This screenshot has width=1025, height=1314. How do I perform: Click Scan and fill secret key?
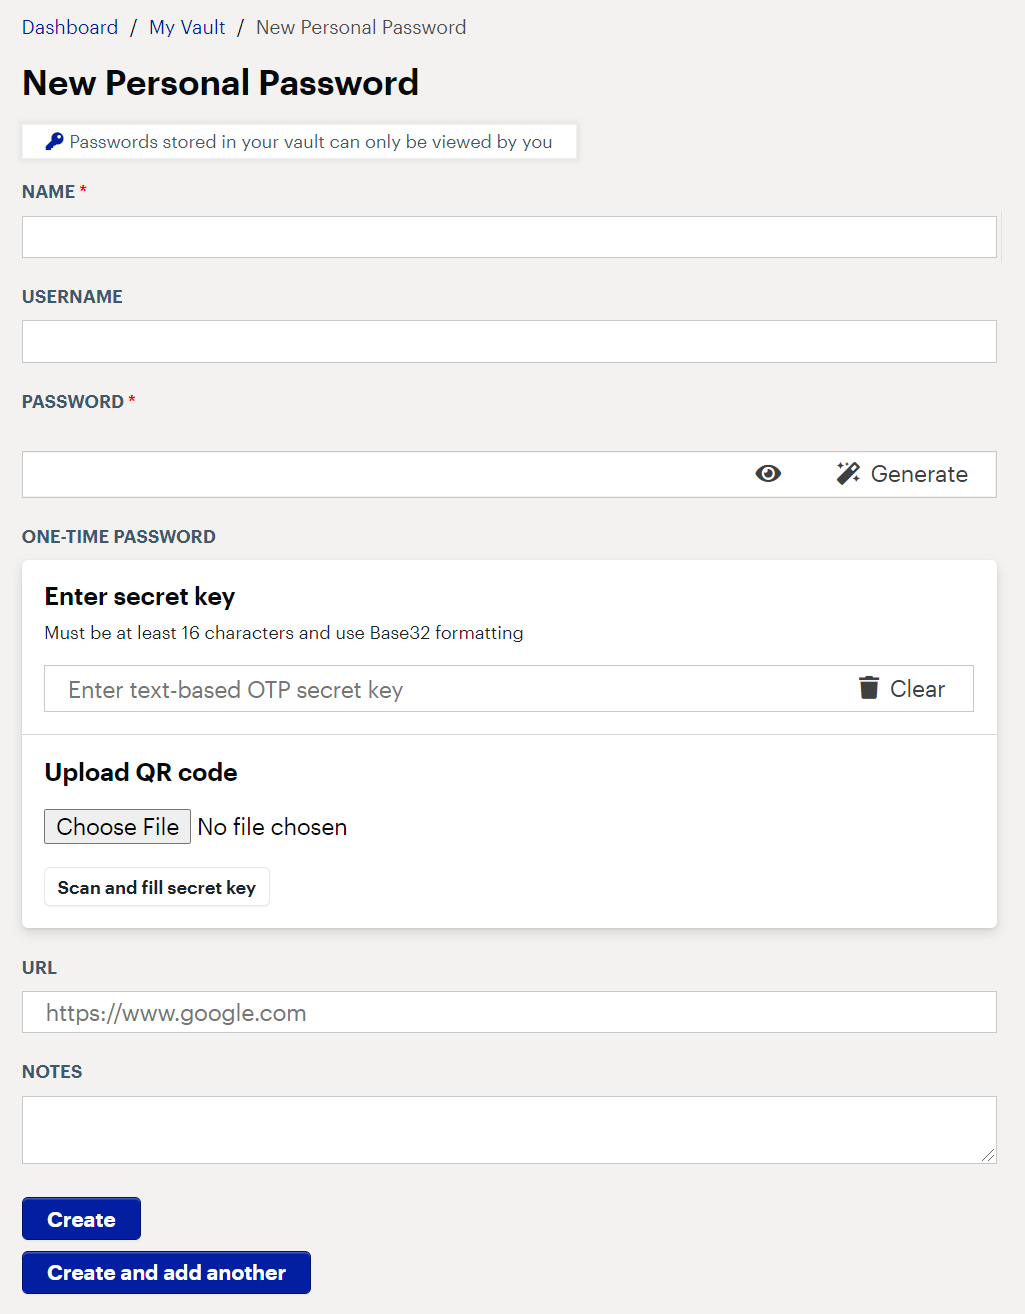[156, 887]
